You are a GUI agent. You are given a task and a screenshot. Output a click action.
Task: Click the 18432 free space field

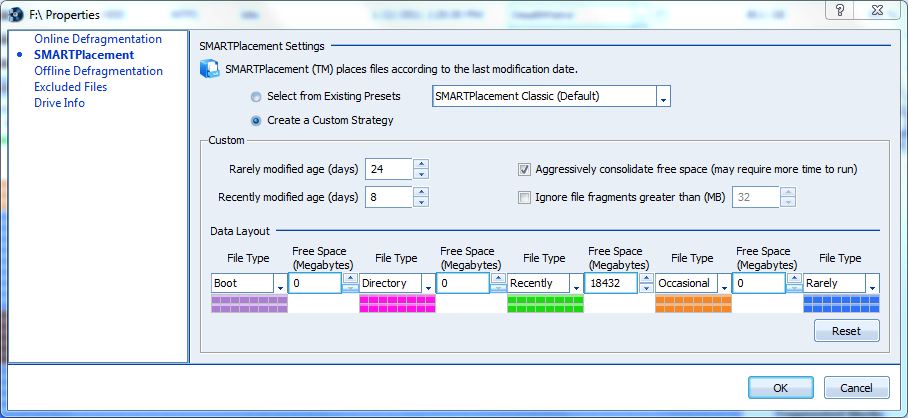coord(610,284)
